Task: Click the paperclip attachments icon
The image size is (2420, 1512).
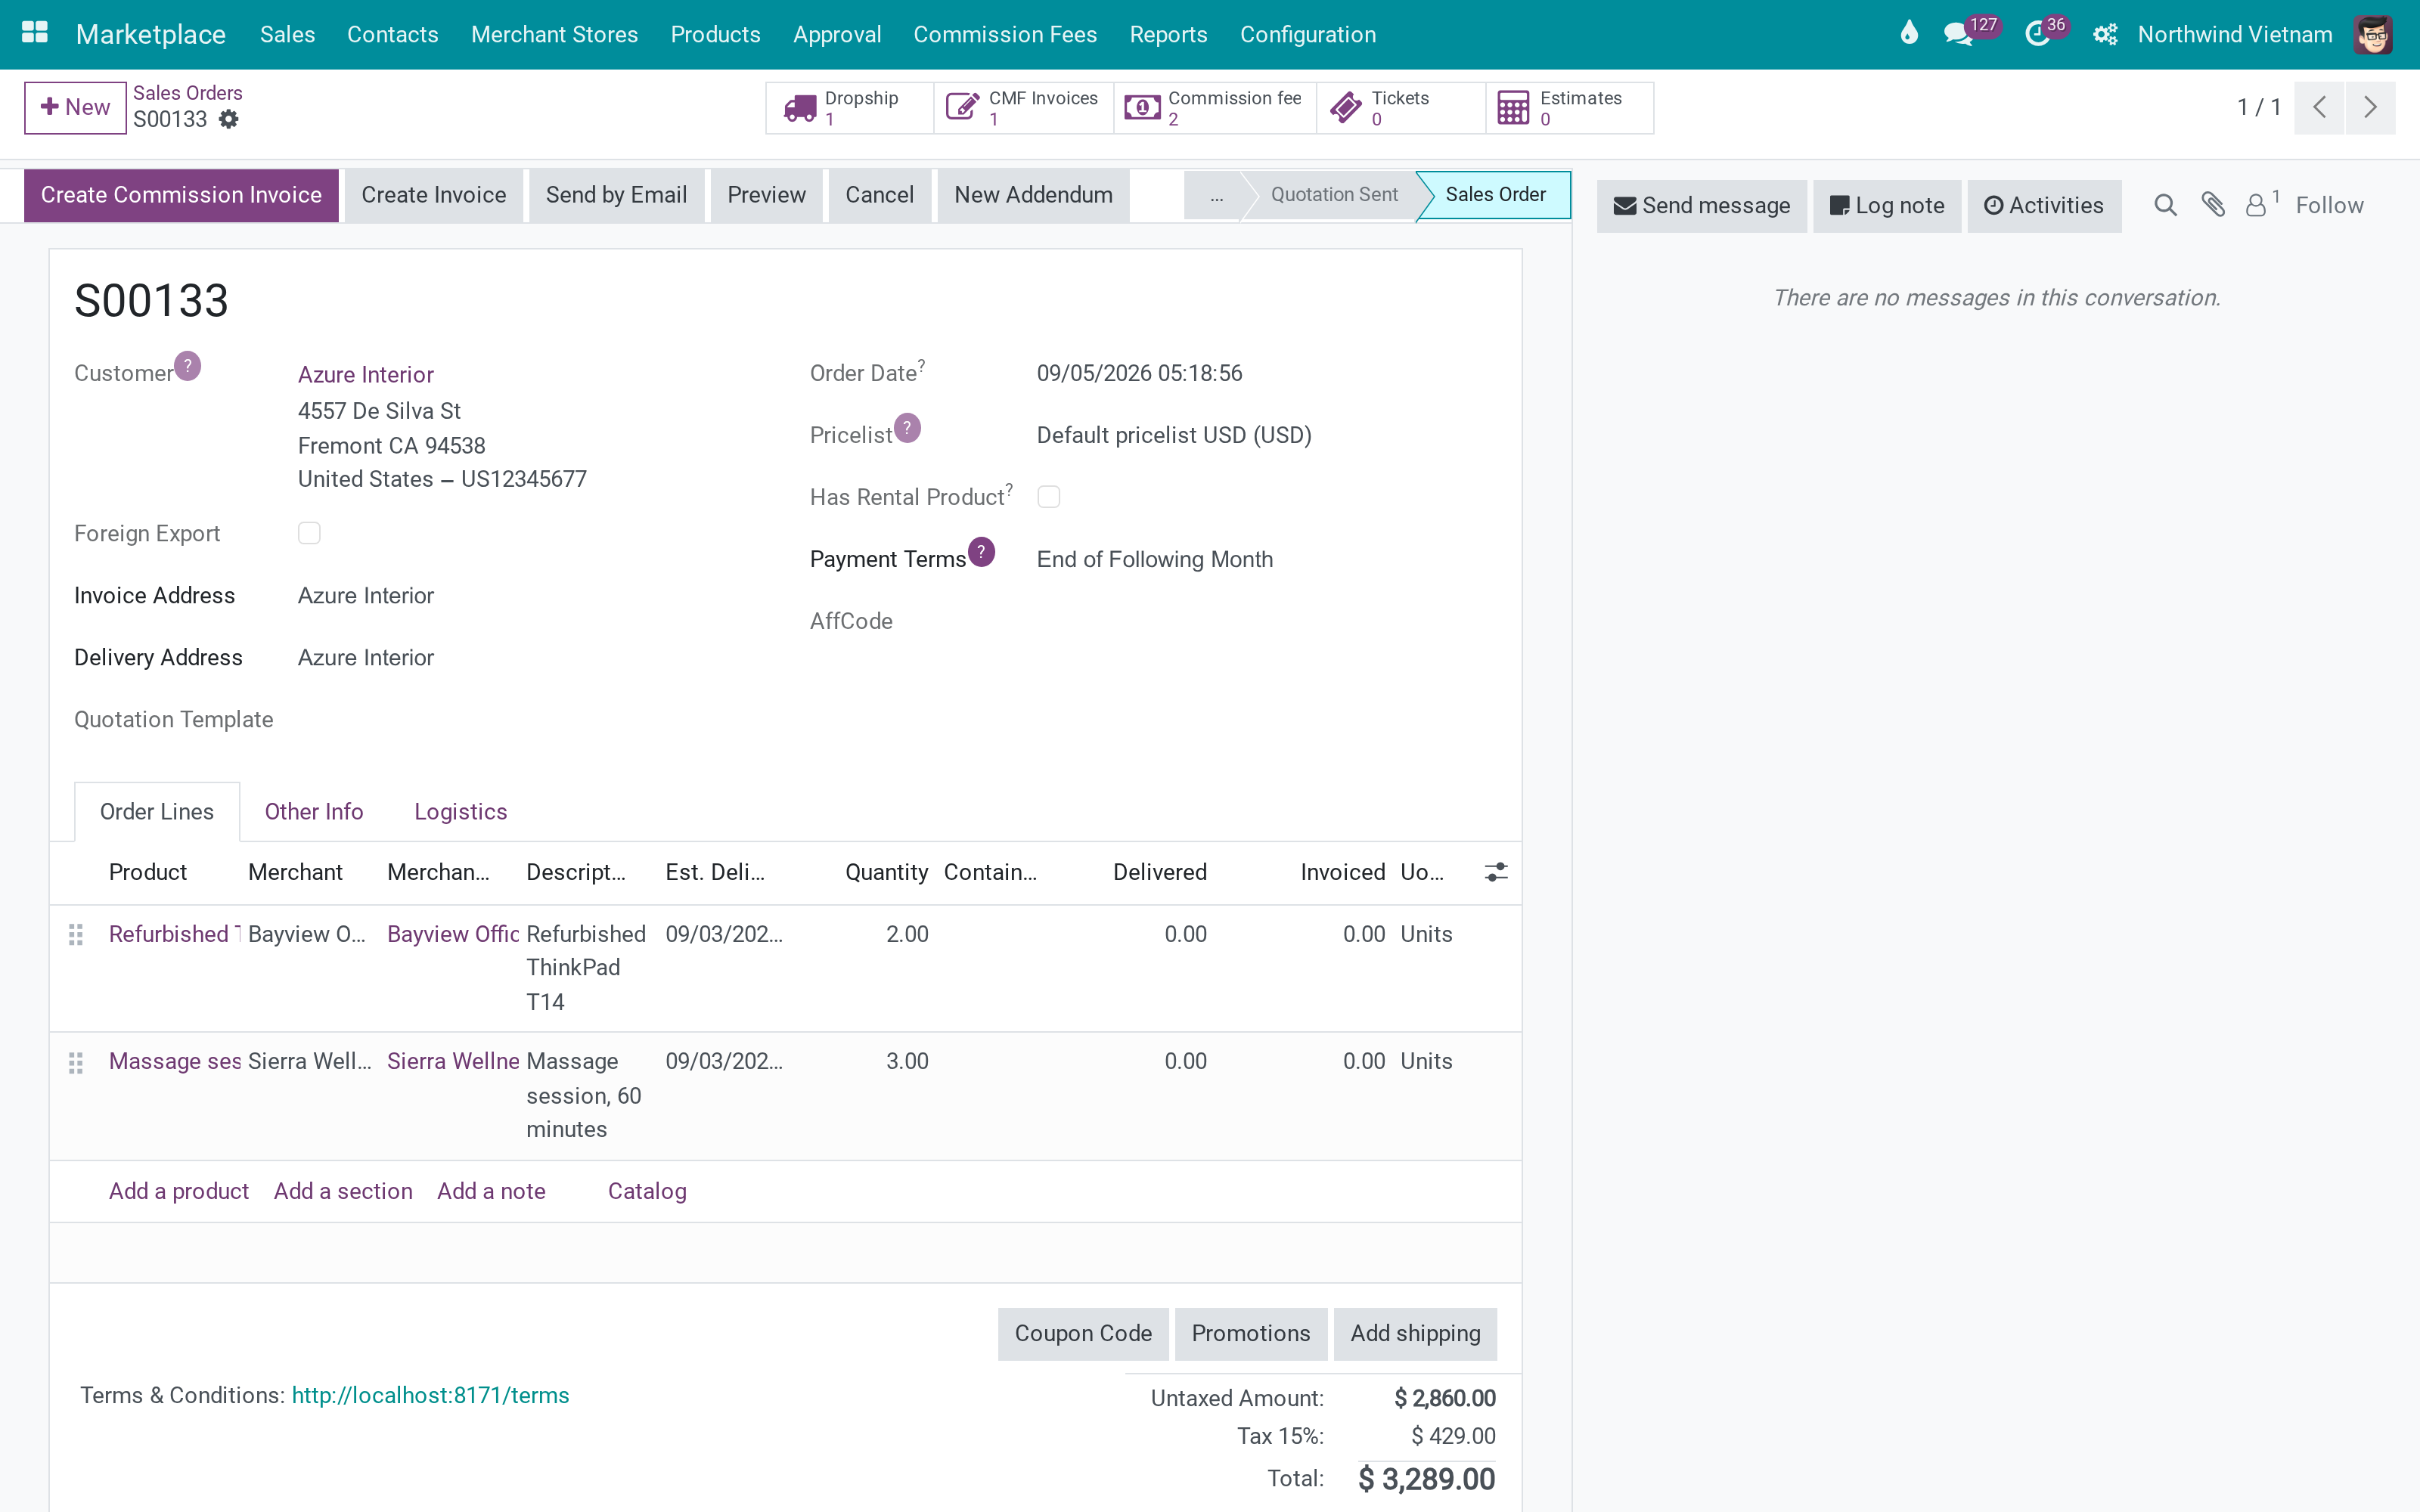Action: 2213,205
